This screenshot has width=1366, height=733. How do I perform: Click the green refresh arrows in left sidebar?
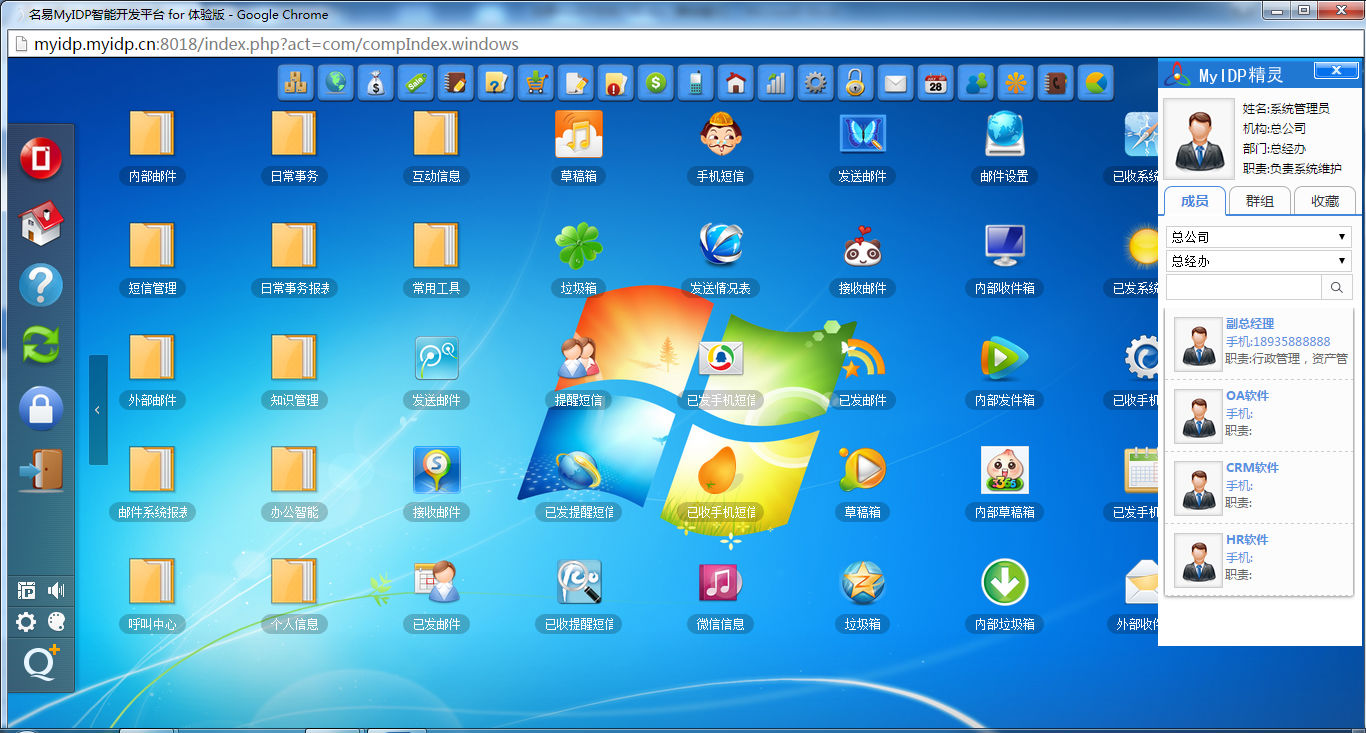coord(41,345)
